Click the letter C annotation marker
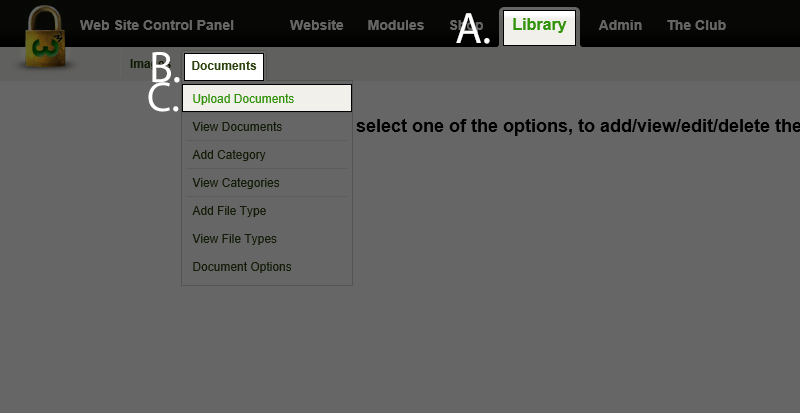The image size is (800, 413). click(x=163, y=98)
